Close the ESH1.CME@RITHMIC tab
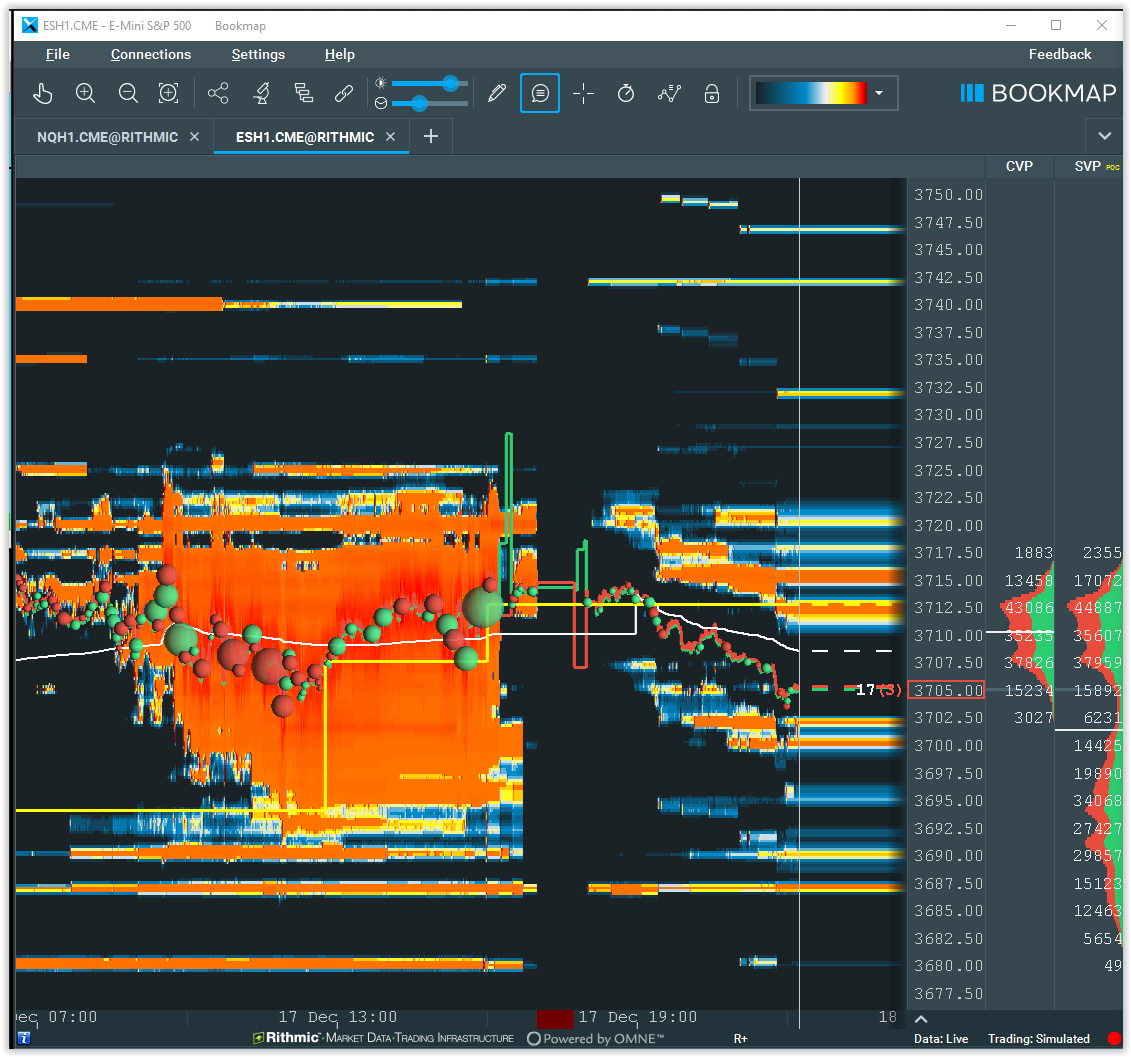The height and width of the screenshot is (1057, 1131). (x=390, y=136)
